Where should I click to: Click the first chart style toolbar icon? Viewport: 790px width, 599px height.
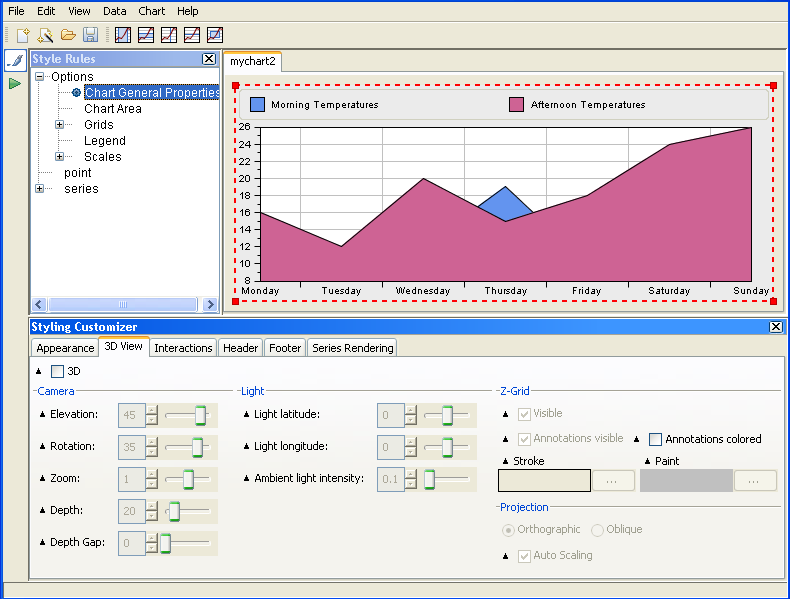click(123, 35)
